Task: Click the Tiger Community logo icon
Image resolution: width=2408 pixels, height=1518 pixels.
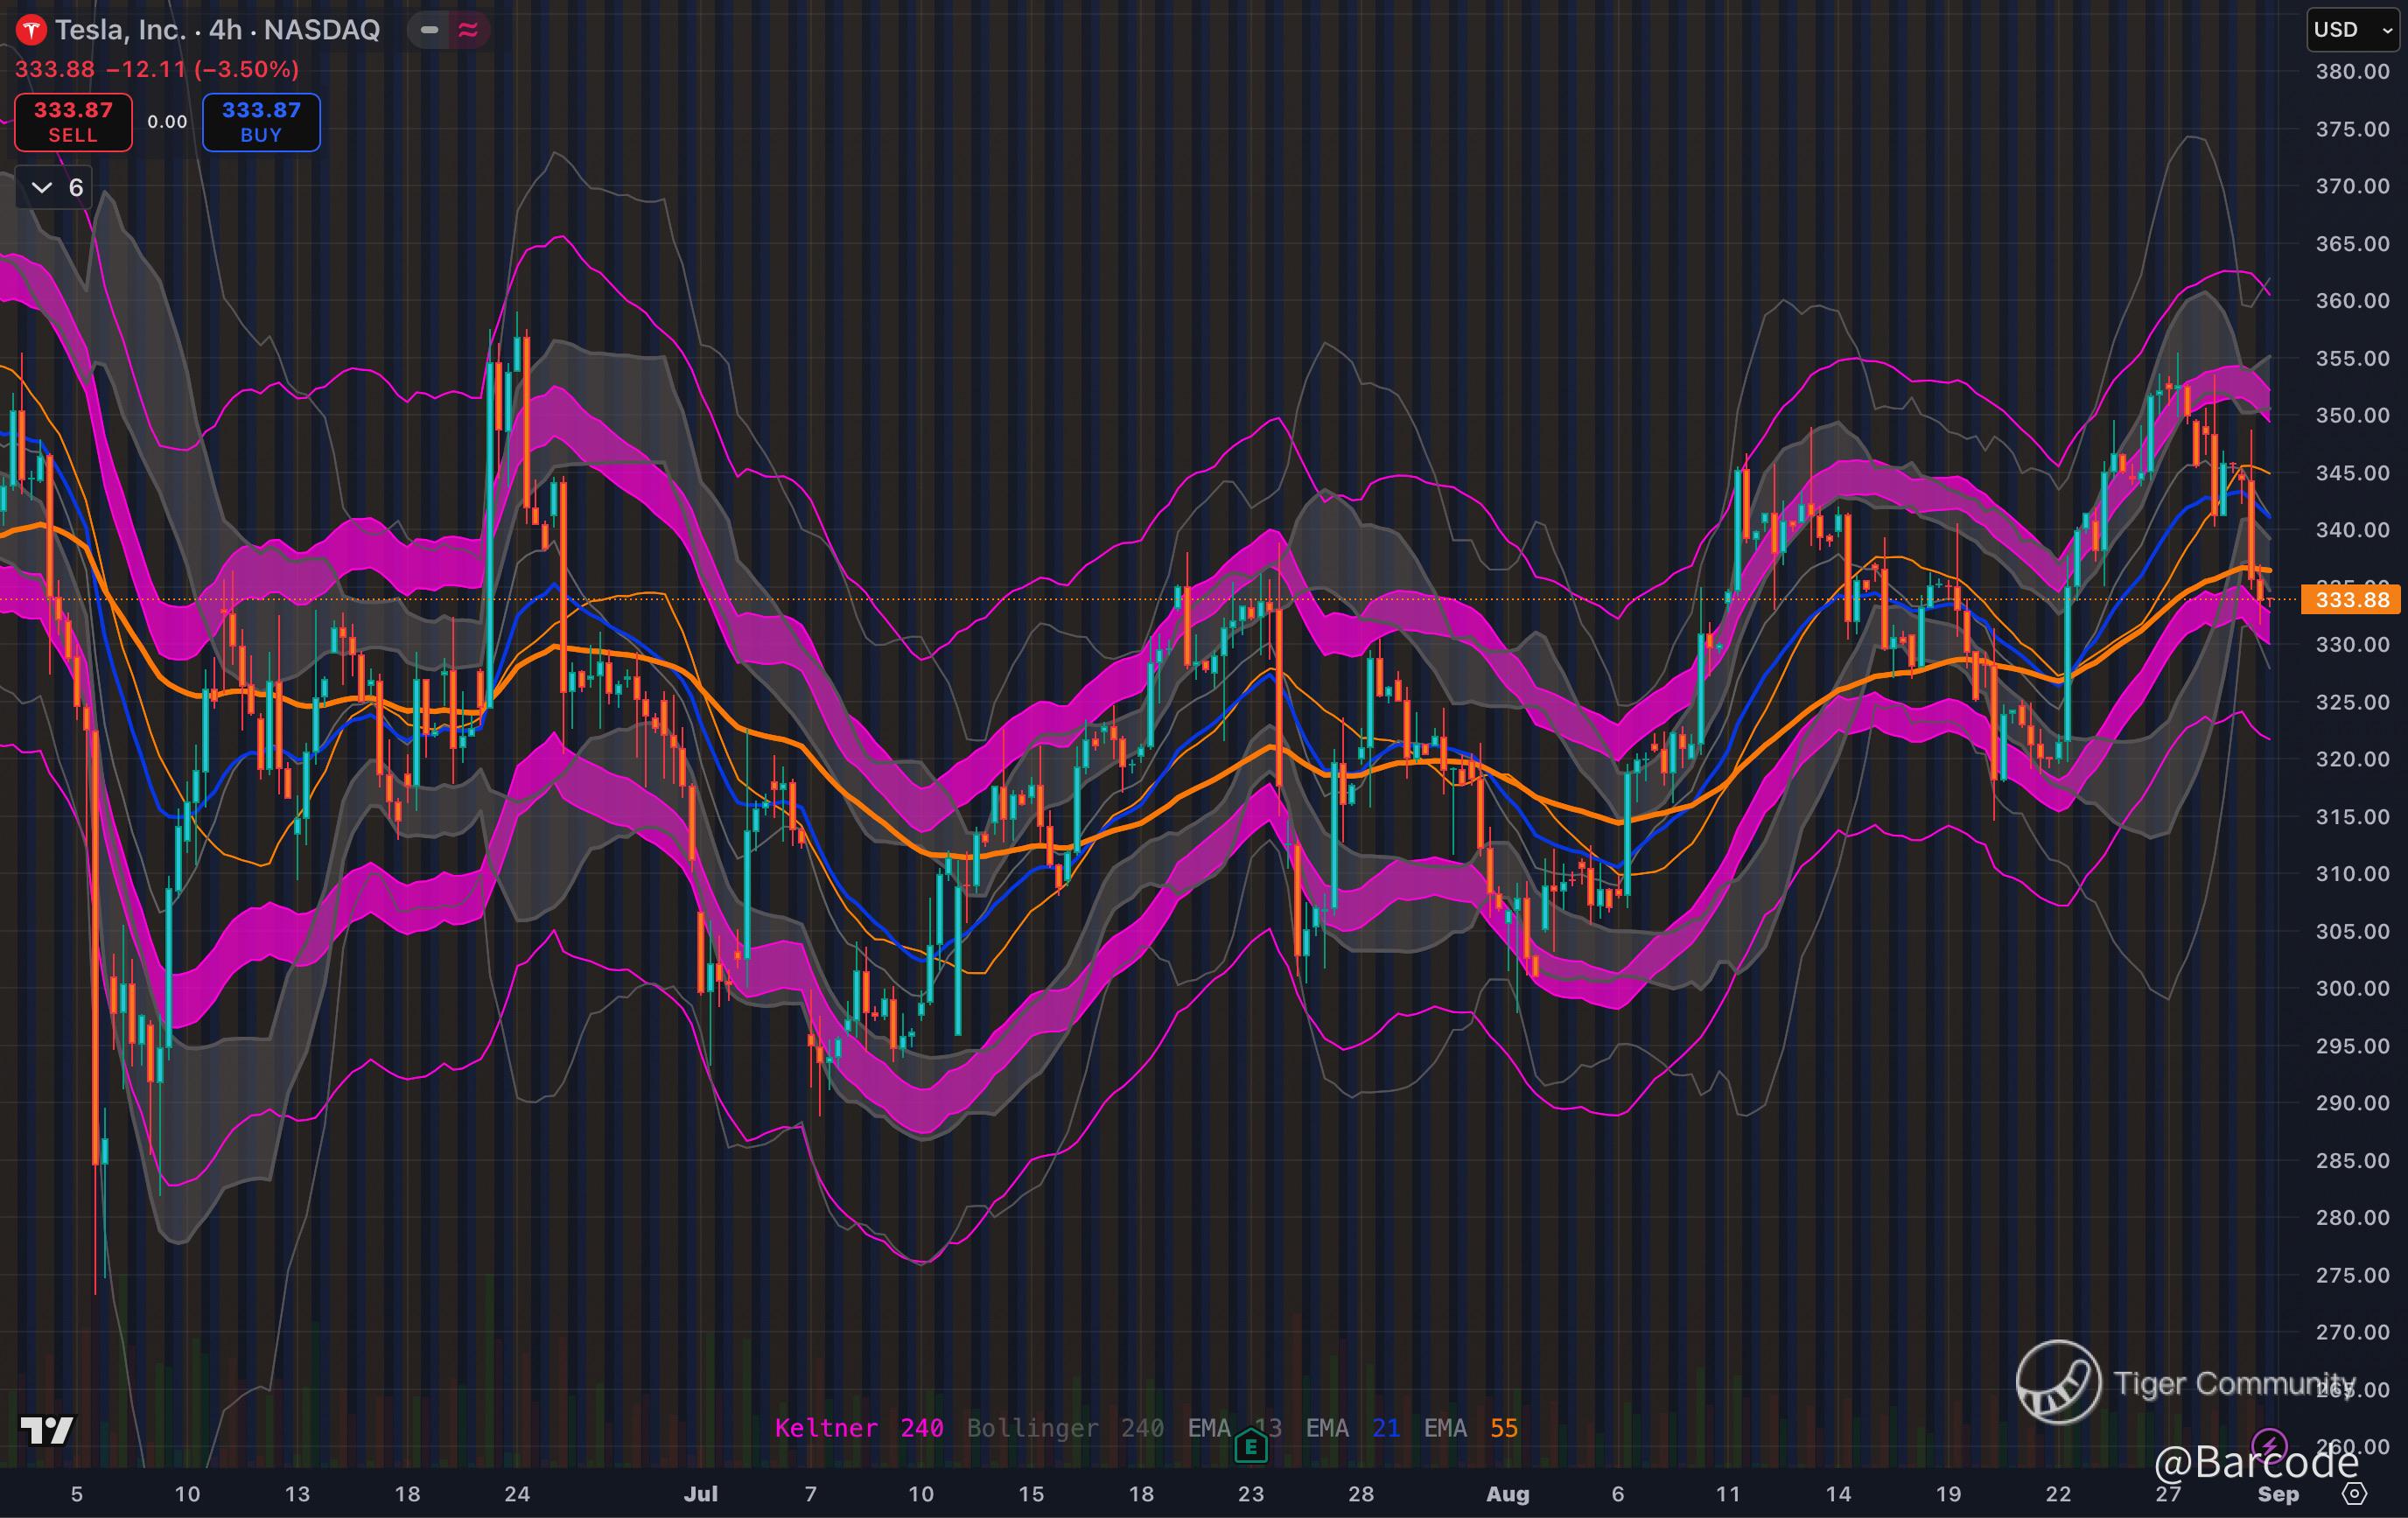Action: [x=2058, y=1382]
